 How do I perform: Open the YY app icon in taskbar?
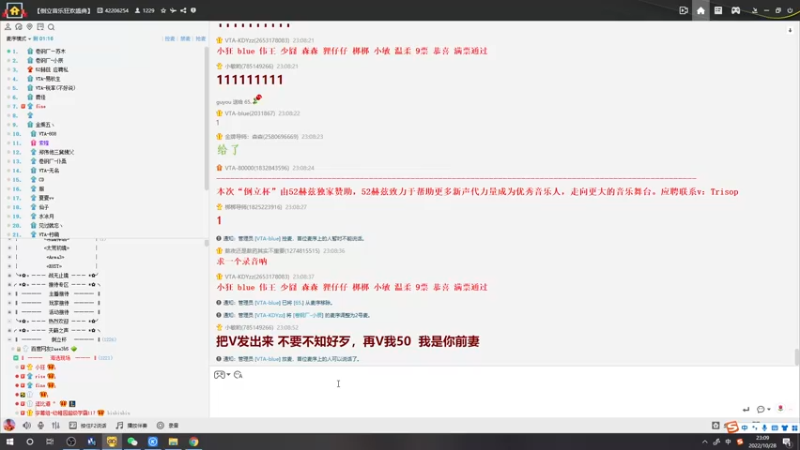click(112, 442)
